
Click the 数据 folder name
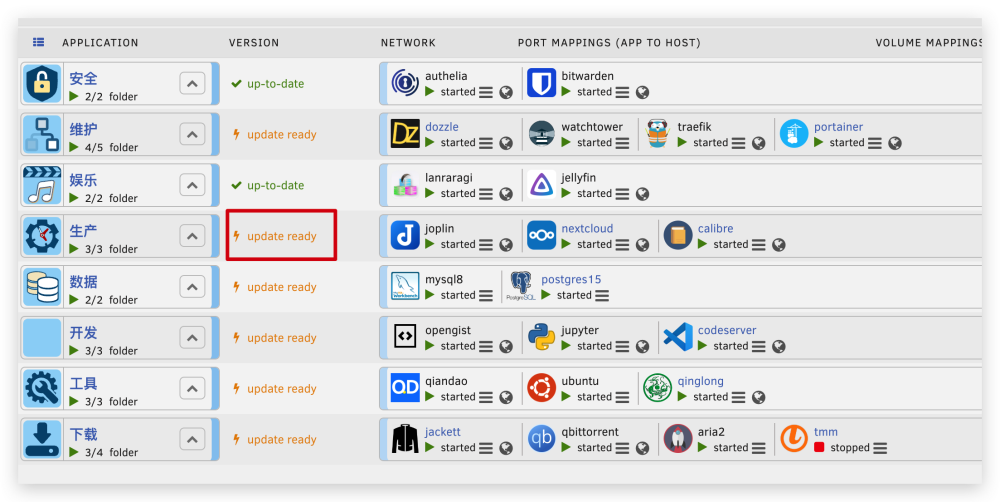pos(84,281)
